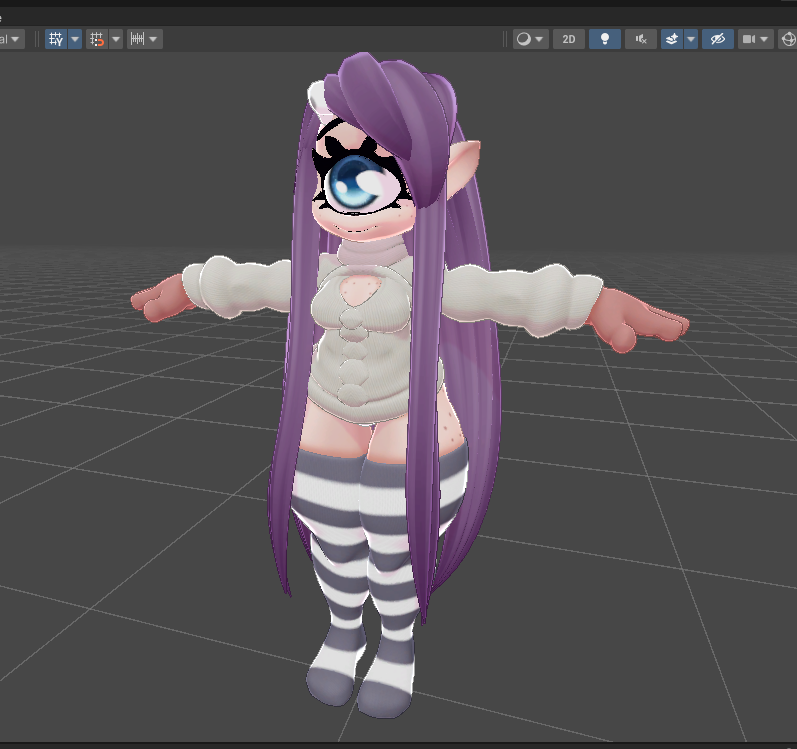Open grid snapping settings dropdown arrow

click(x=116, y=39)
